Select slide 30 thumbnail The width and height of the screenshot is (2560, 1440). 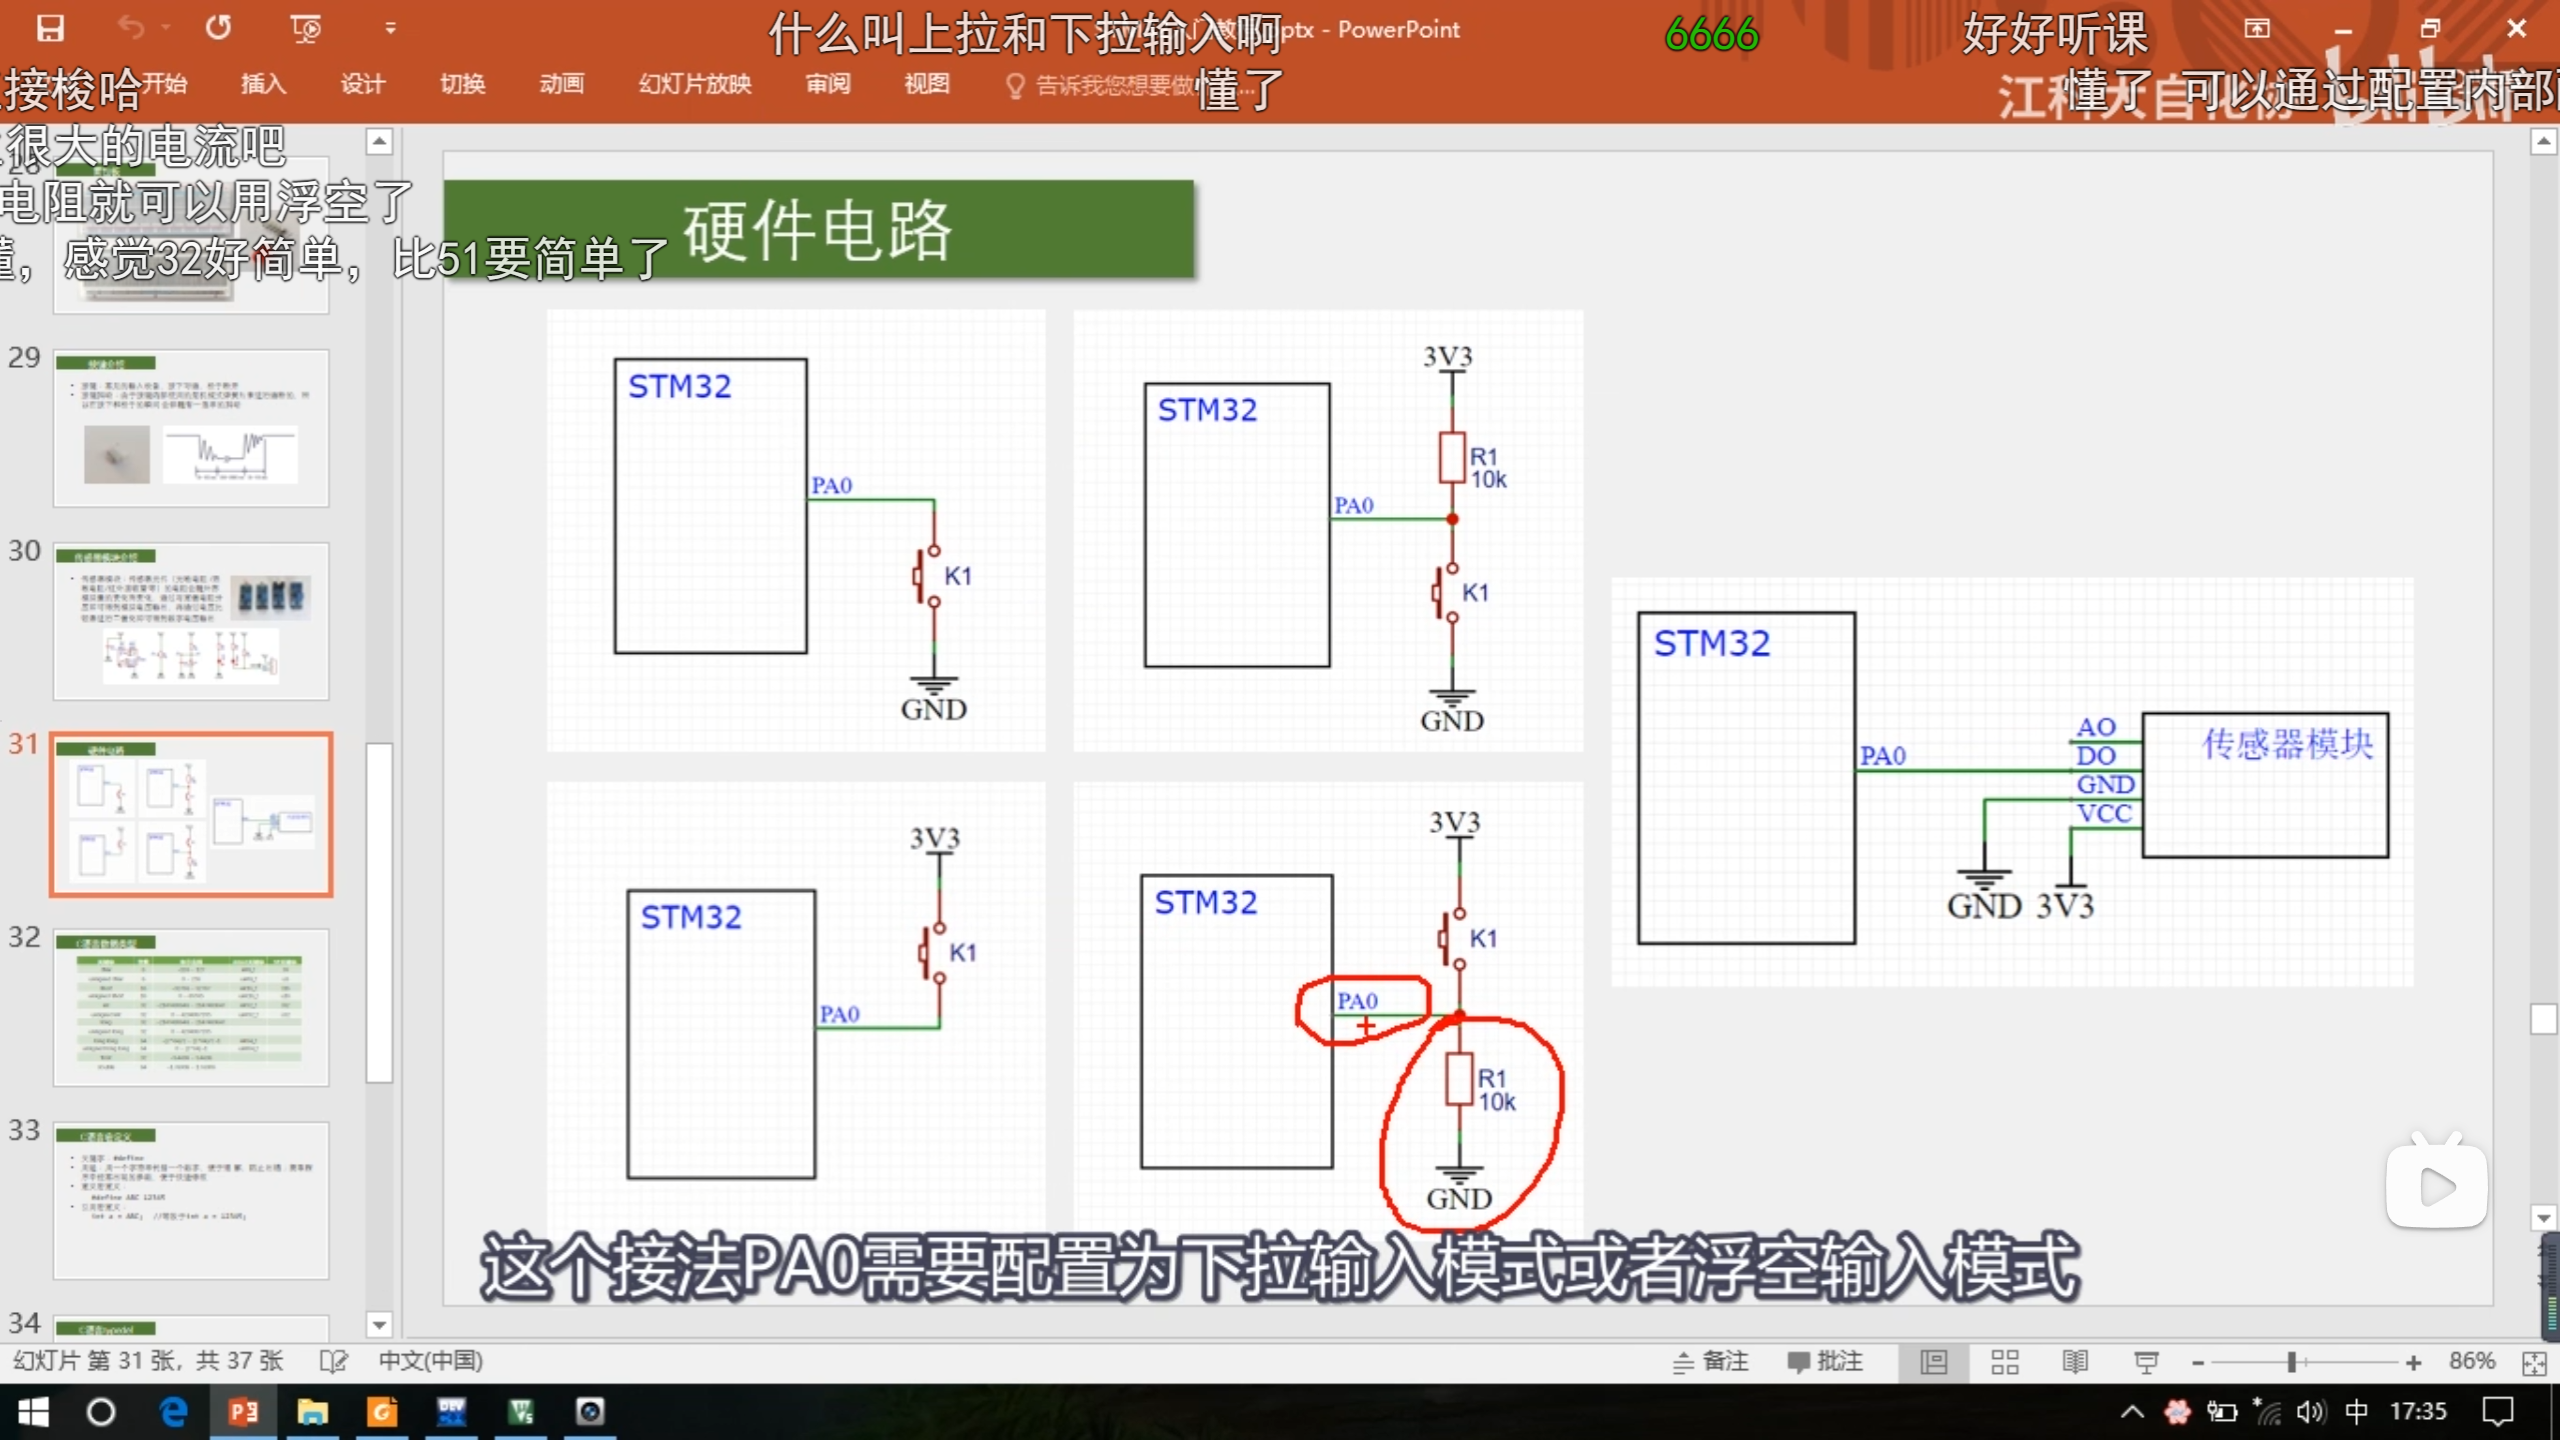pyautogui.click(x=191, y=620)
